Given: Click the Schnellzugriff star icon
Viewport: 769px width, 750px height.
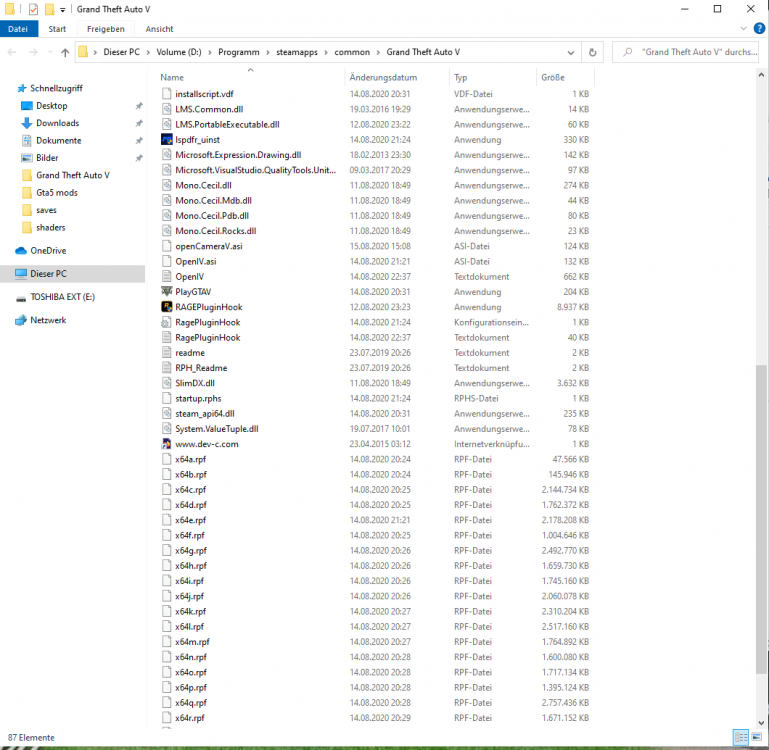Looking at the screenshot, I should click(x=22, y=88).
